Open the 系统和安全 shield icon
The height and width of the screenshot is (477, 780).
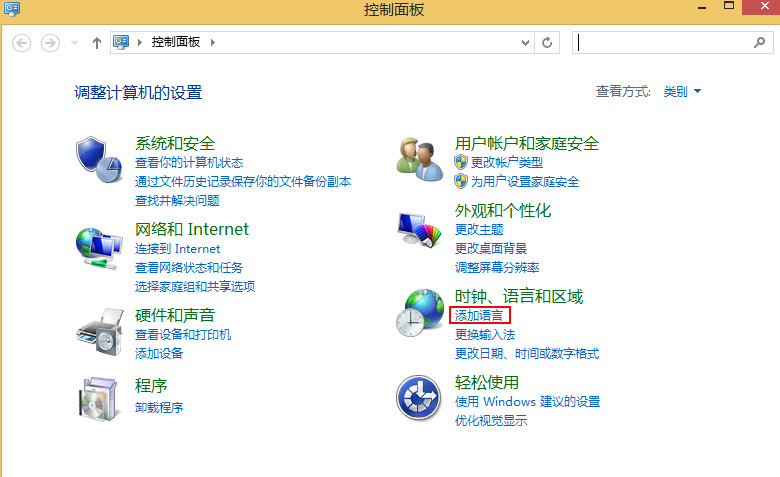(99, 160)
